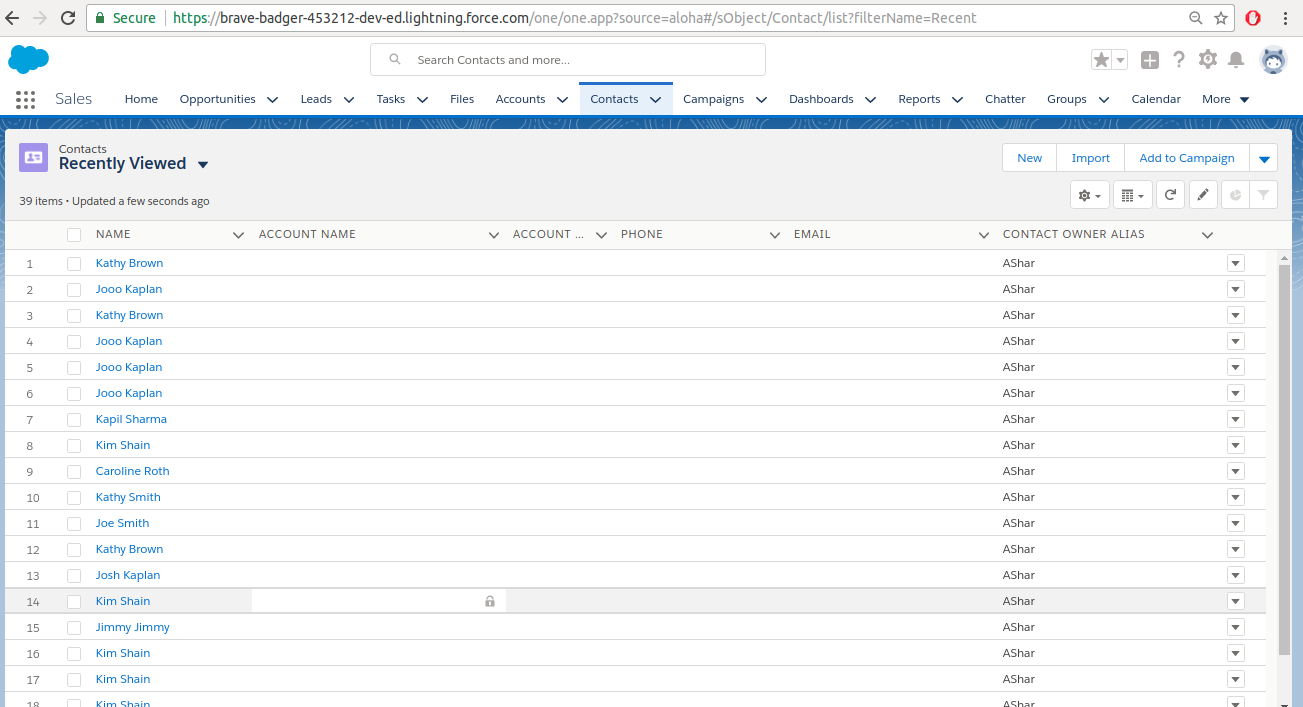Screen dimensions: 1303x707
Task: Open Global Actions plus icon
Action: coord(1150,60)
